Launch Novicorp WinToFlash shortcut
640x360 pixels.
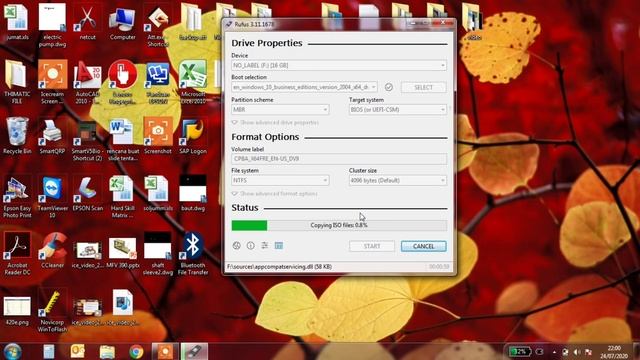coord(52,311)
